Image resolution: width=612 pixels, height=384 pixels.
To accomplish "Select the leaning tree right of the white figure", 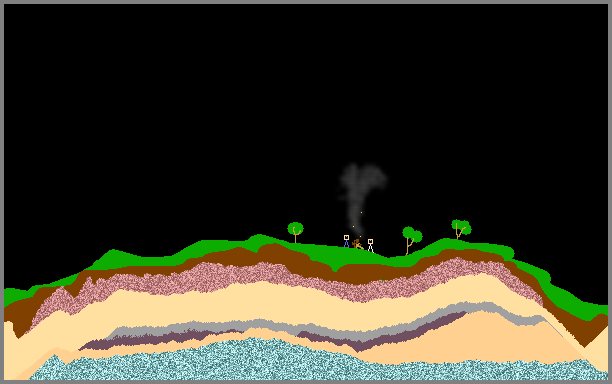I will pyautogui.click(x=411, y=240).
